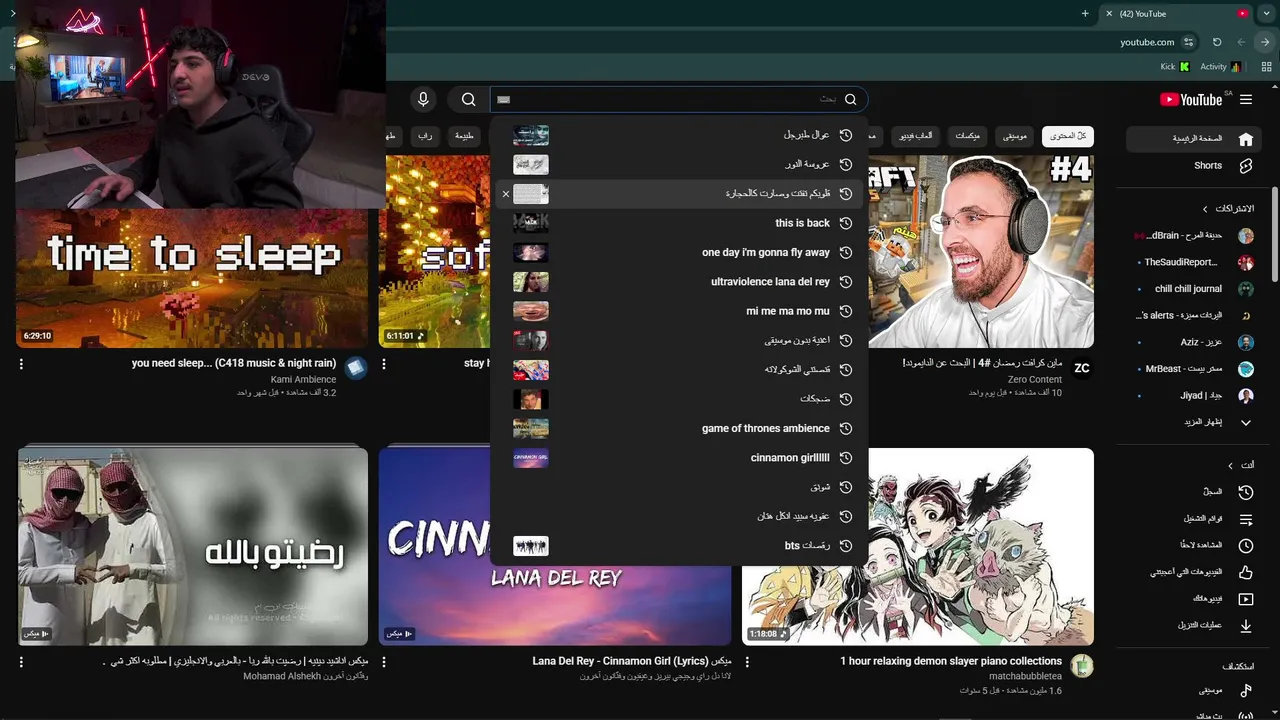Screen dimensions: 1280x720
Task: Open options menu for 'you need sleep' video
Action: point(21,365)
